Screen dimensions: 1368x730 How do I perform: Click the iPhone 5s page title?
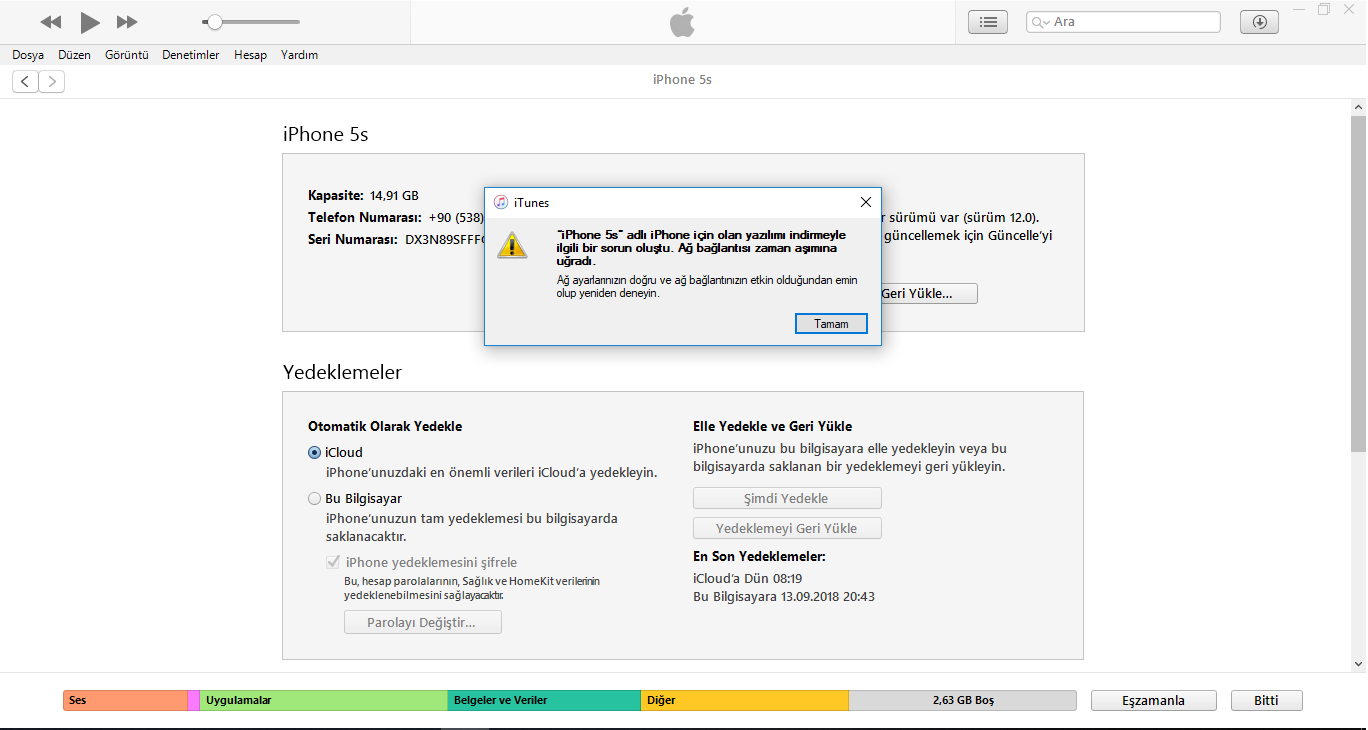682,80
